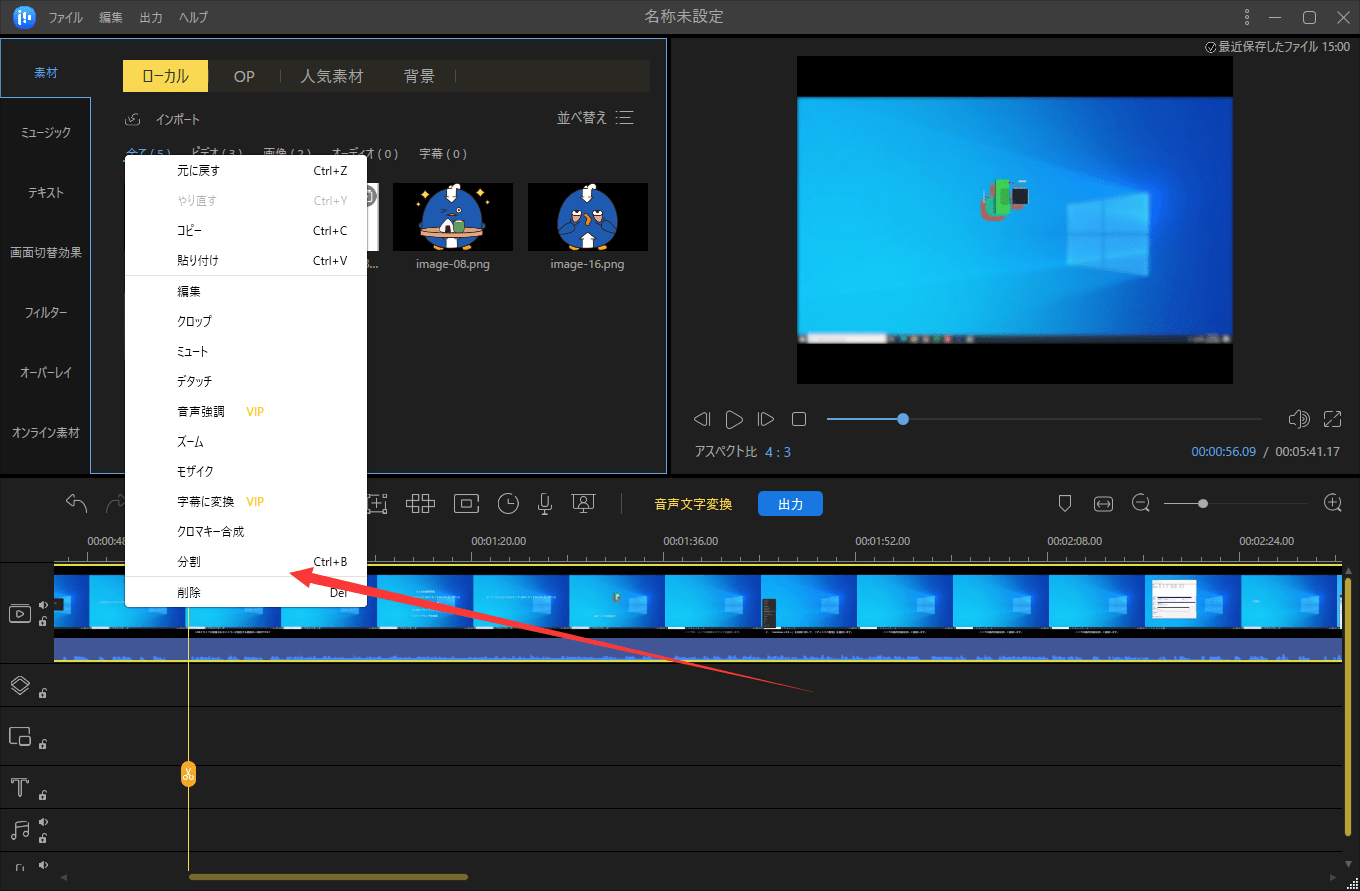Switch to the 背景 tab
This screenshot has height=891, width=1360.
pyautogui.click(x=419, y=76)
